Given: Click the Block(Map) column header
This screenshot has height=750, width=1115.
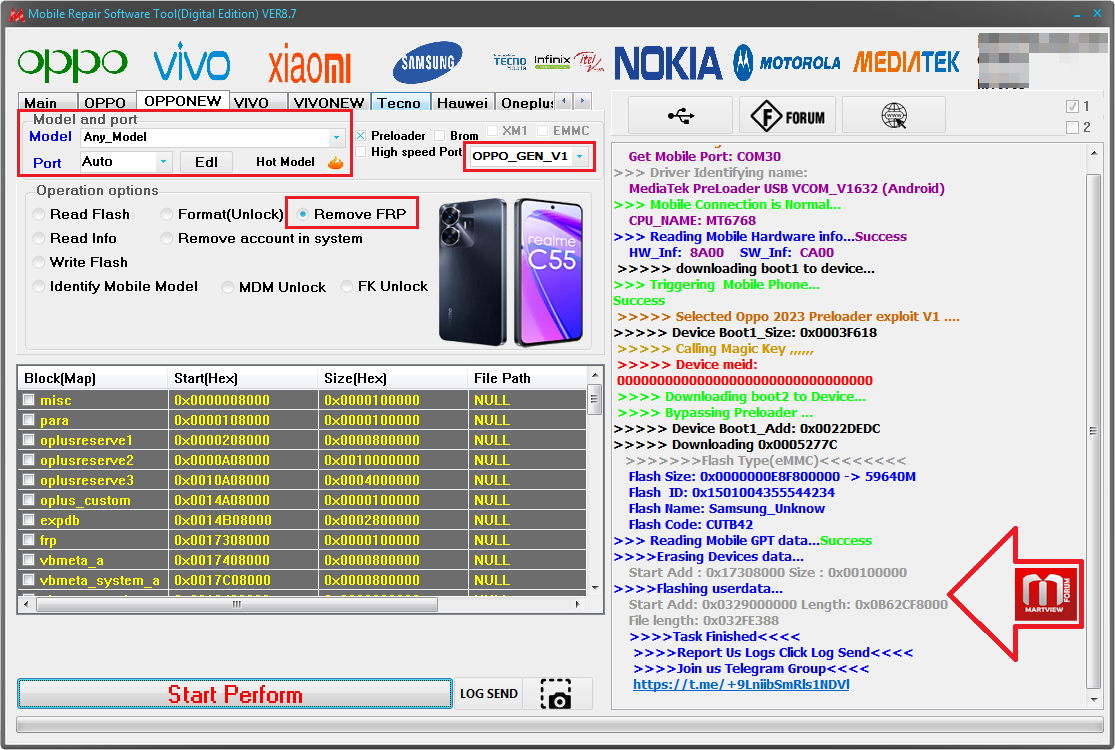Looking at the screenshot, I should pos(92,378).
